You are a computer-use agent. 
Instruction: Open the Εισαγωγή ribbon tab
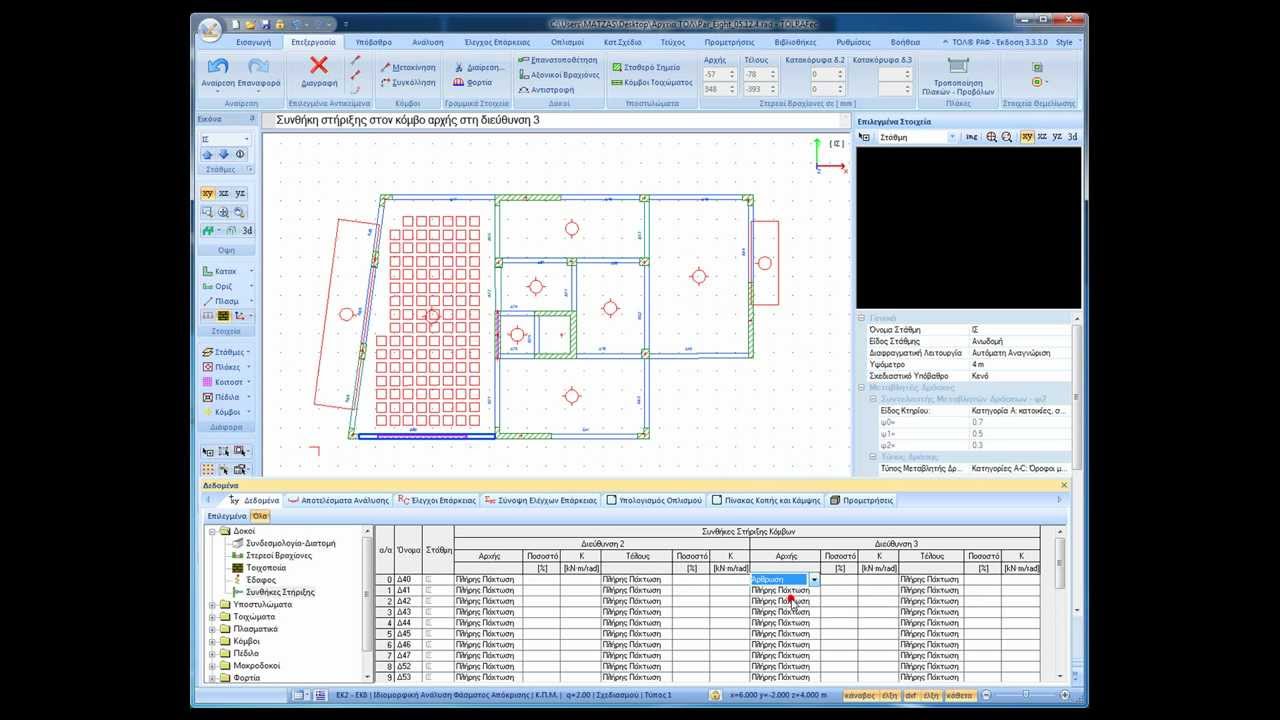tap(253, 42)
